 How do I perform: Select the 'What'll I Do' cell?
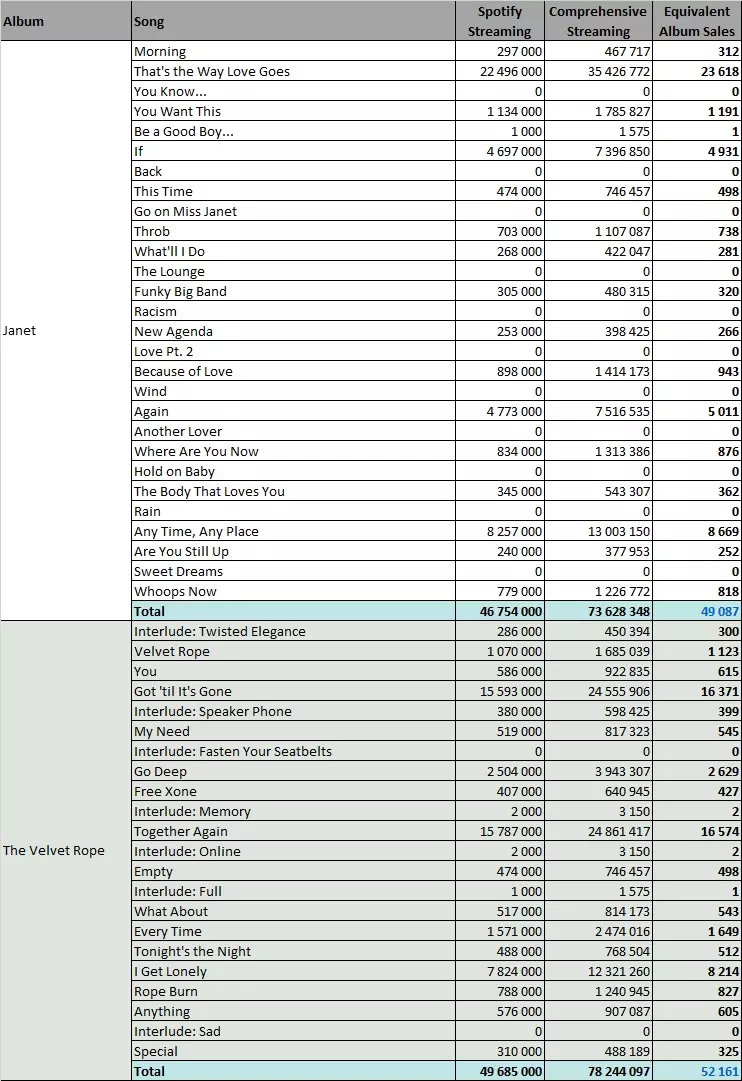pyautogui.click(x=293, y=251)
